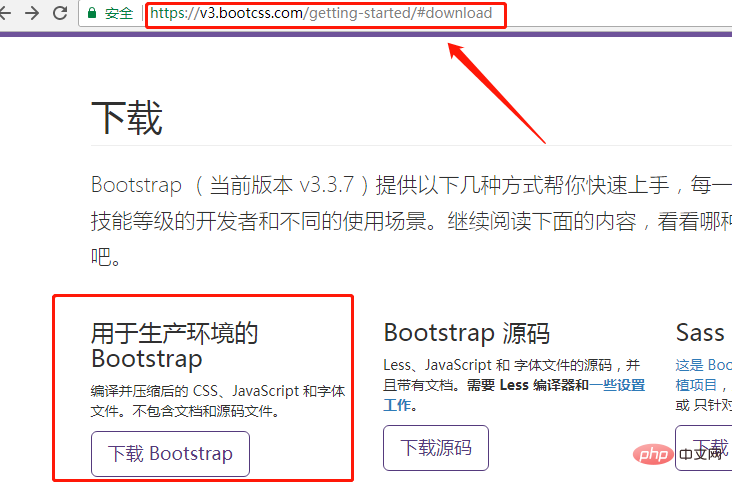Click the 下载 Bootstrap button
The image size is (732, 487).
point(170,454)
